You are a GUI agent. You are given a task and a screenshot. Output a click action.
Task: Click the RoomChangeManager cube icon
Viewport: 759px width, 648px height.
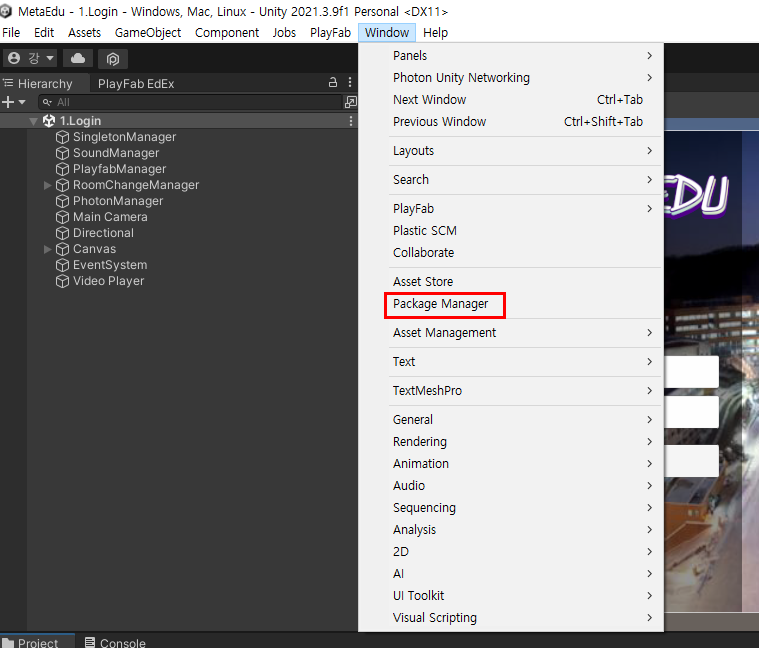62,185
